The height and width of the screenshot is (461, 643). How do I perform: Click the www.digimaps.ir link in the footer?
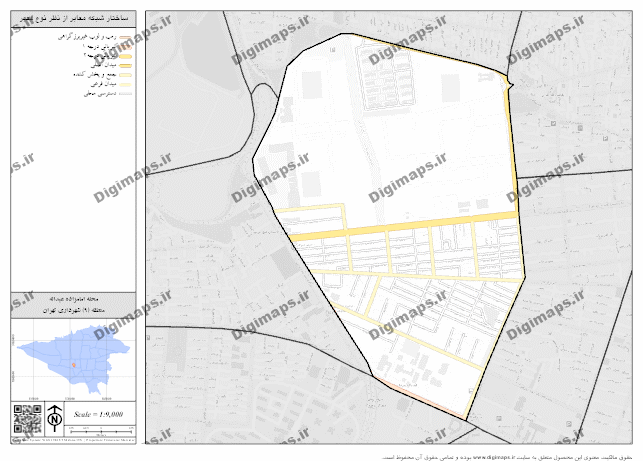[x=496, y=457]
